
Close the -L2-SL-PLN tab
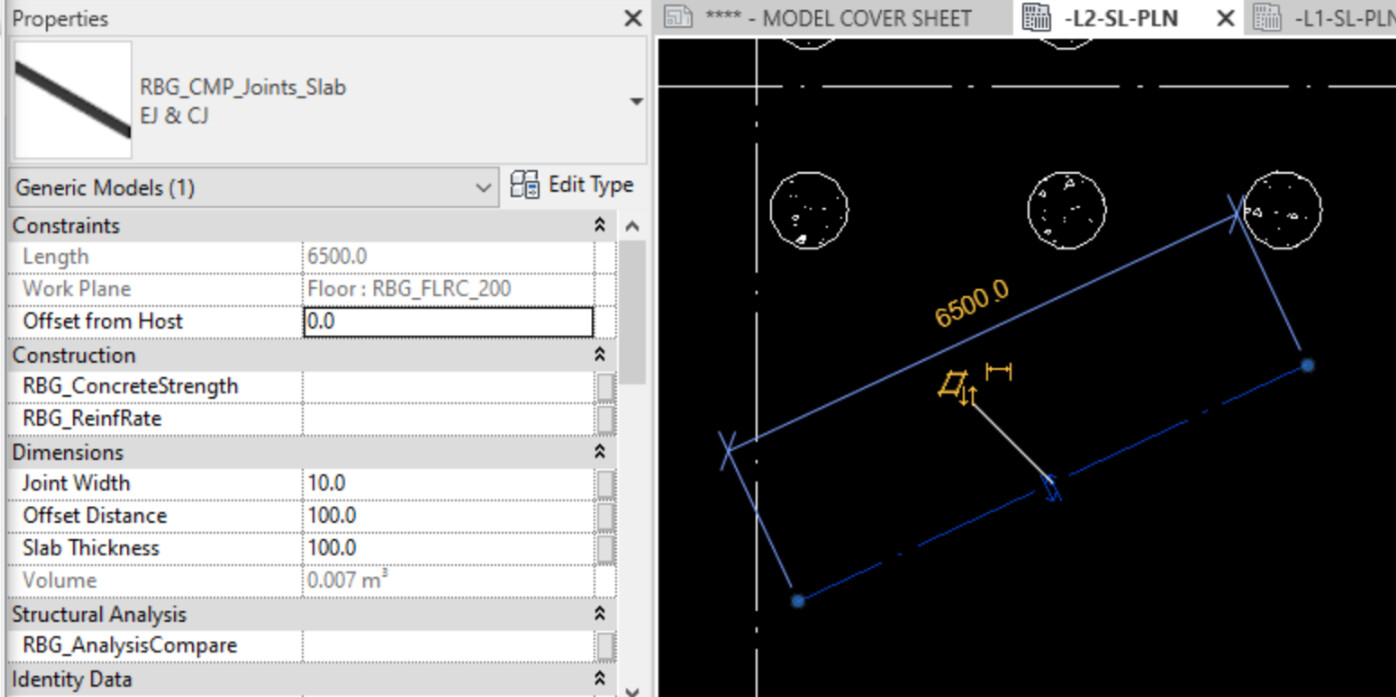(1224, 19)
